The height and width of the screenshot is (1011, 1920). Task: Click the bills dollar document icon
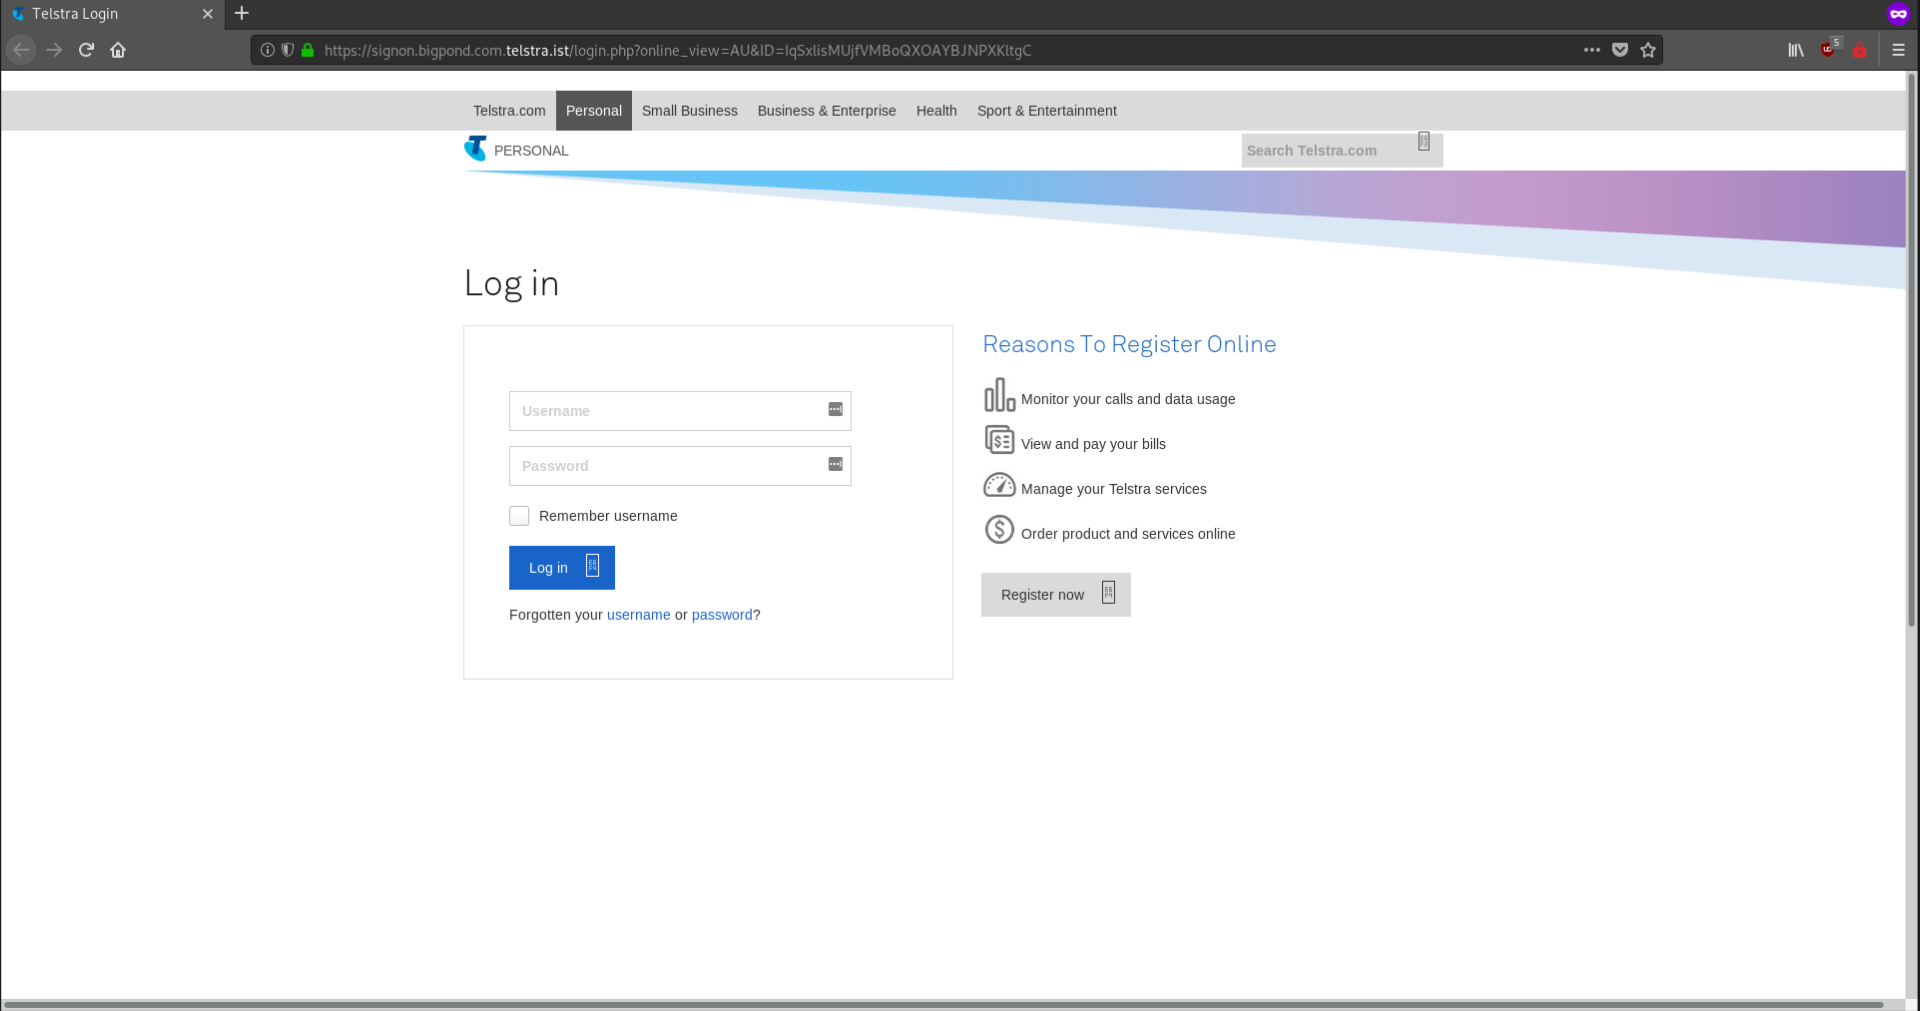(x=999, y=440)
